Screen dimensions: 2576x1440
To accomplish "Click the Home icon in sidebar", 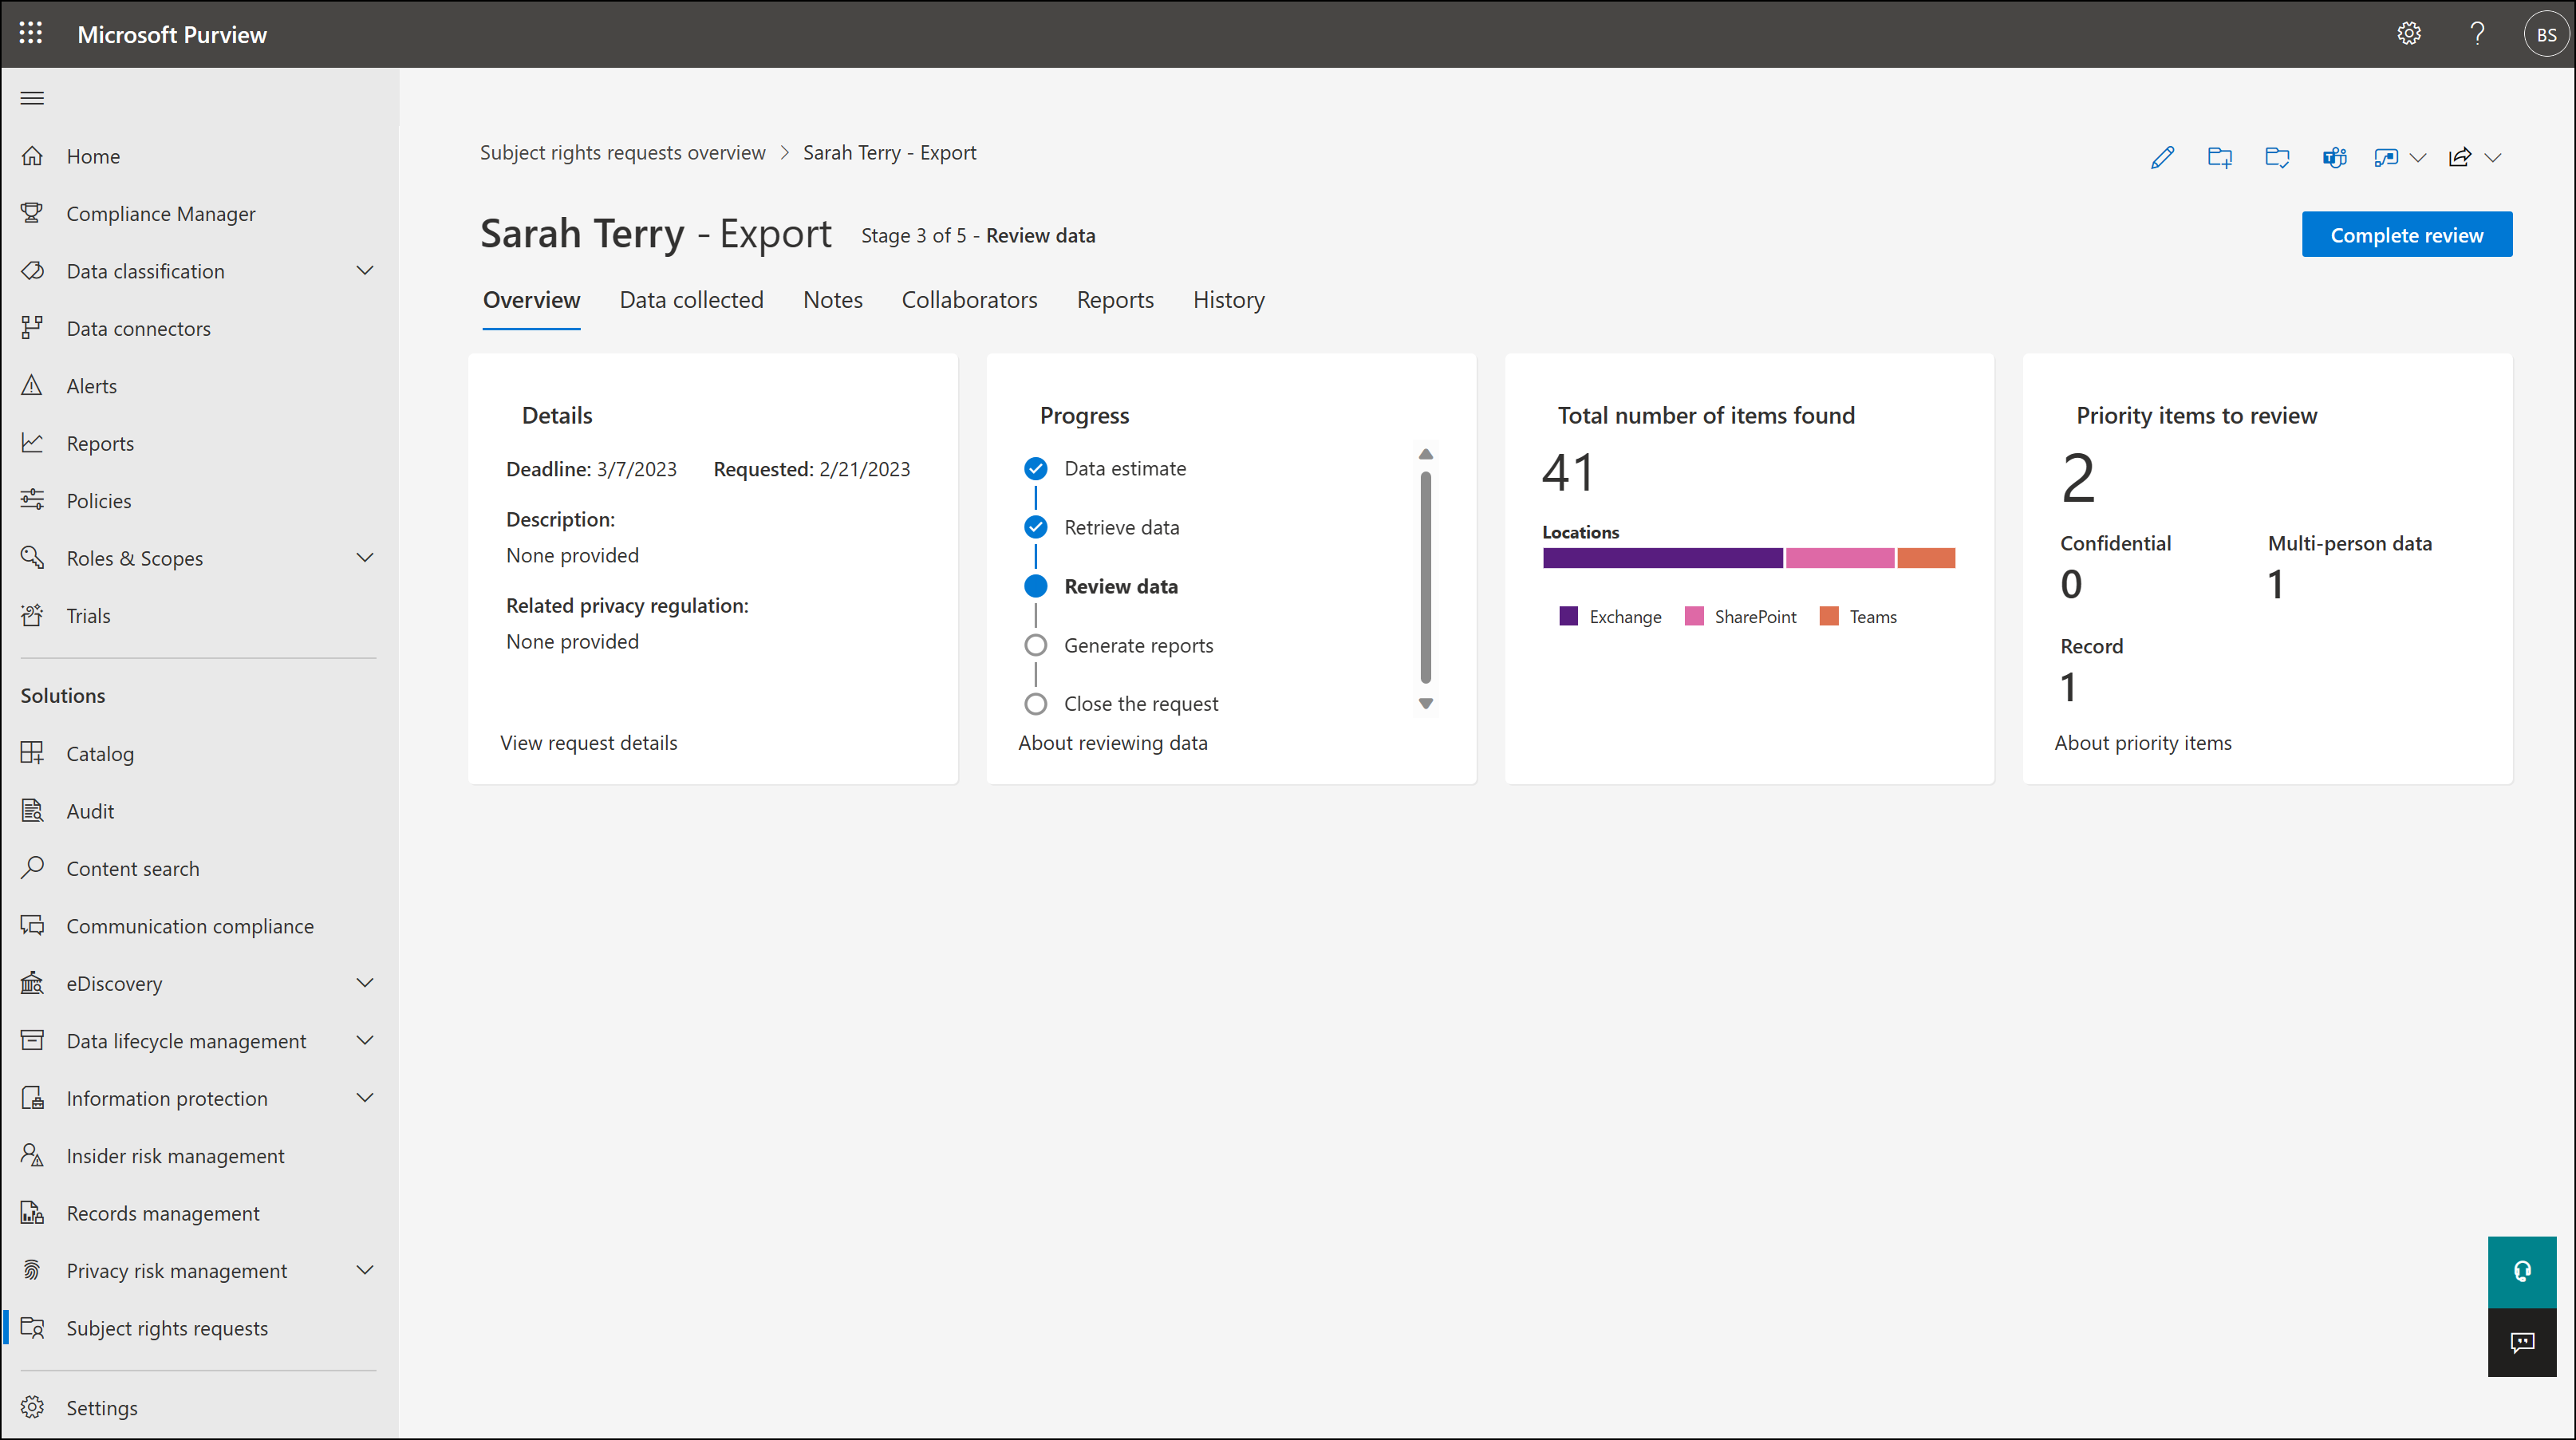I will tap(32, 156).
